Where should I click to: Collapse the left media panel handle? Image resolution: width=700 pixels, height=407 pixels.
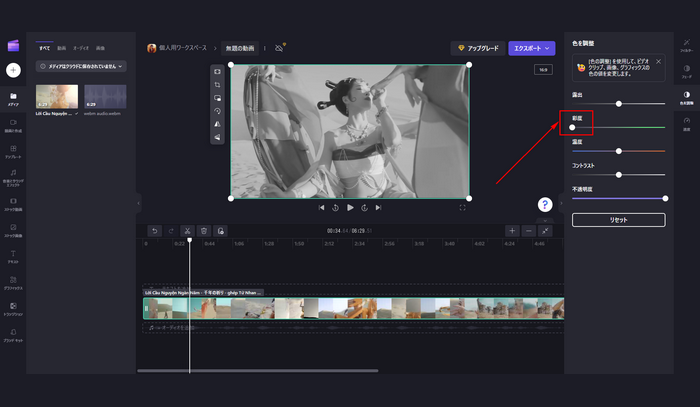click(138, 203)
